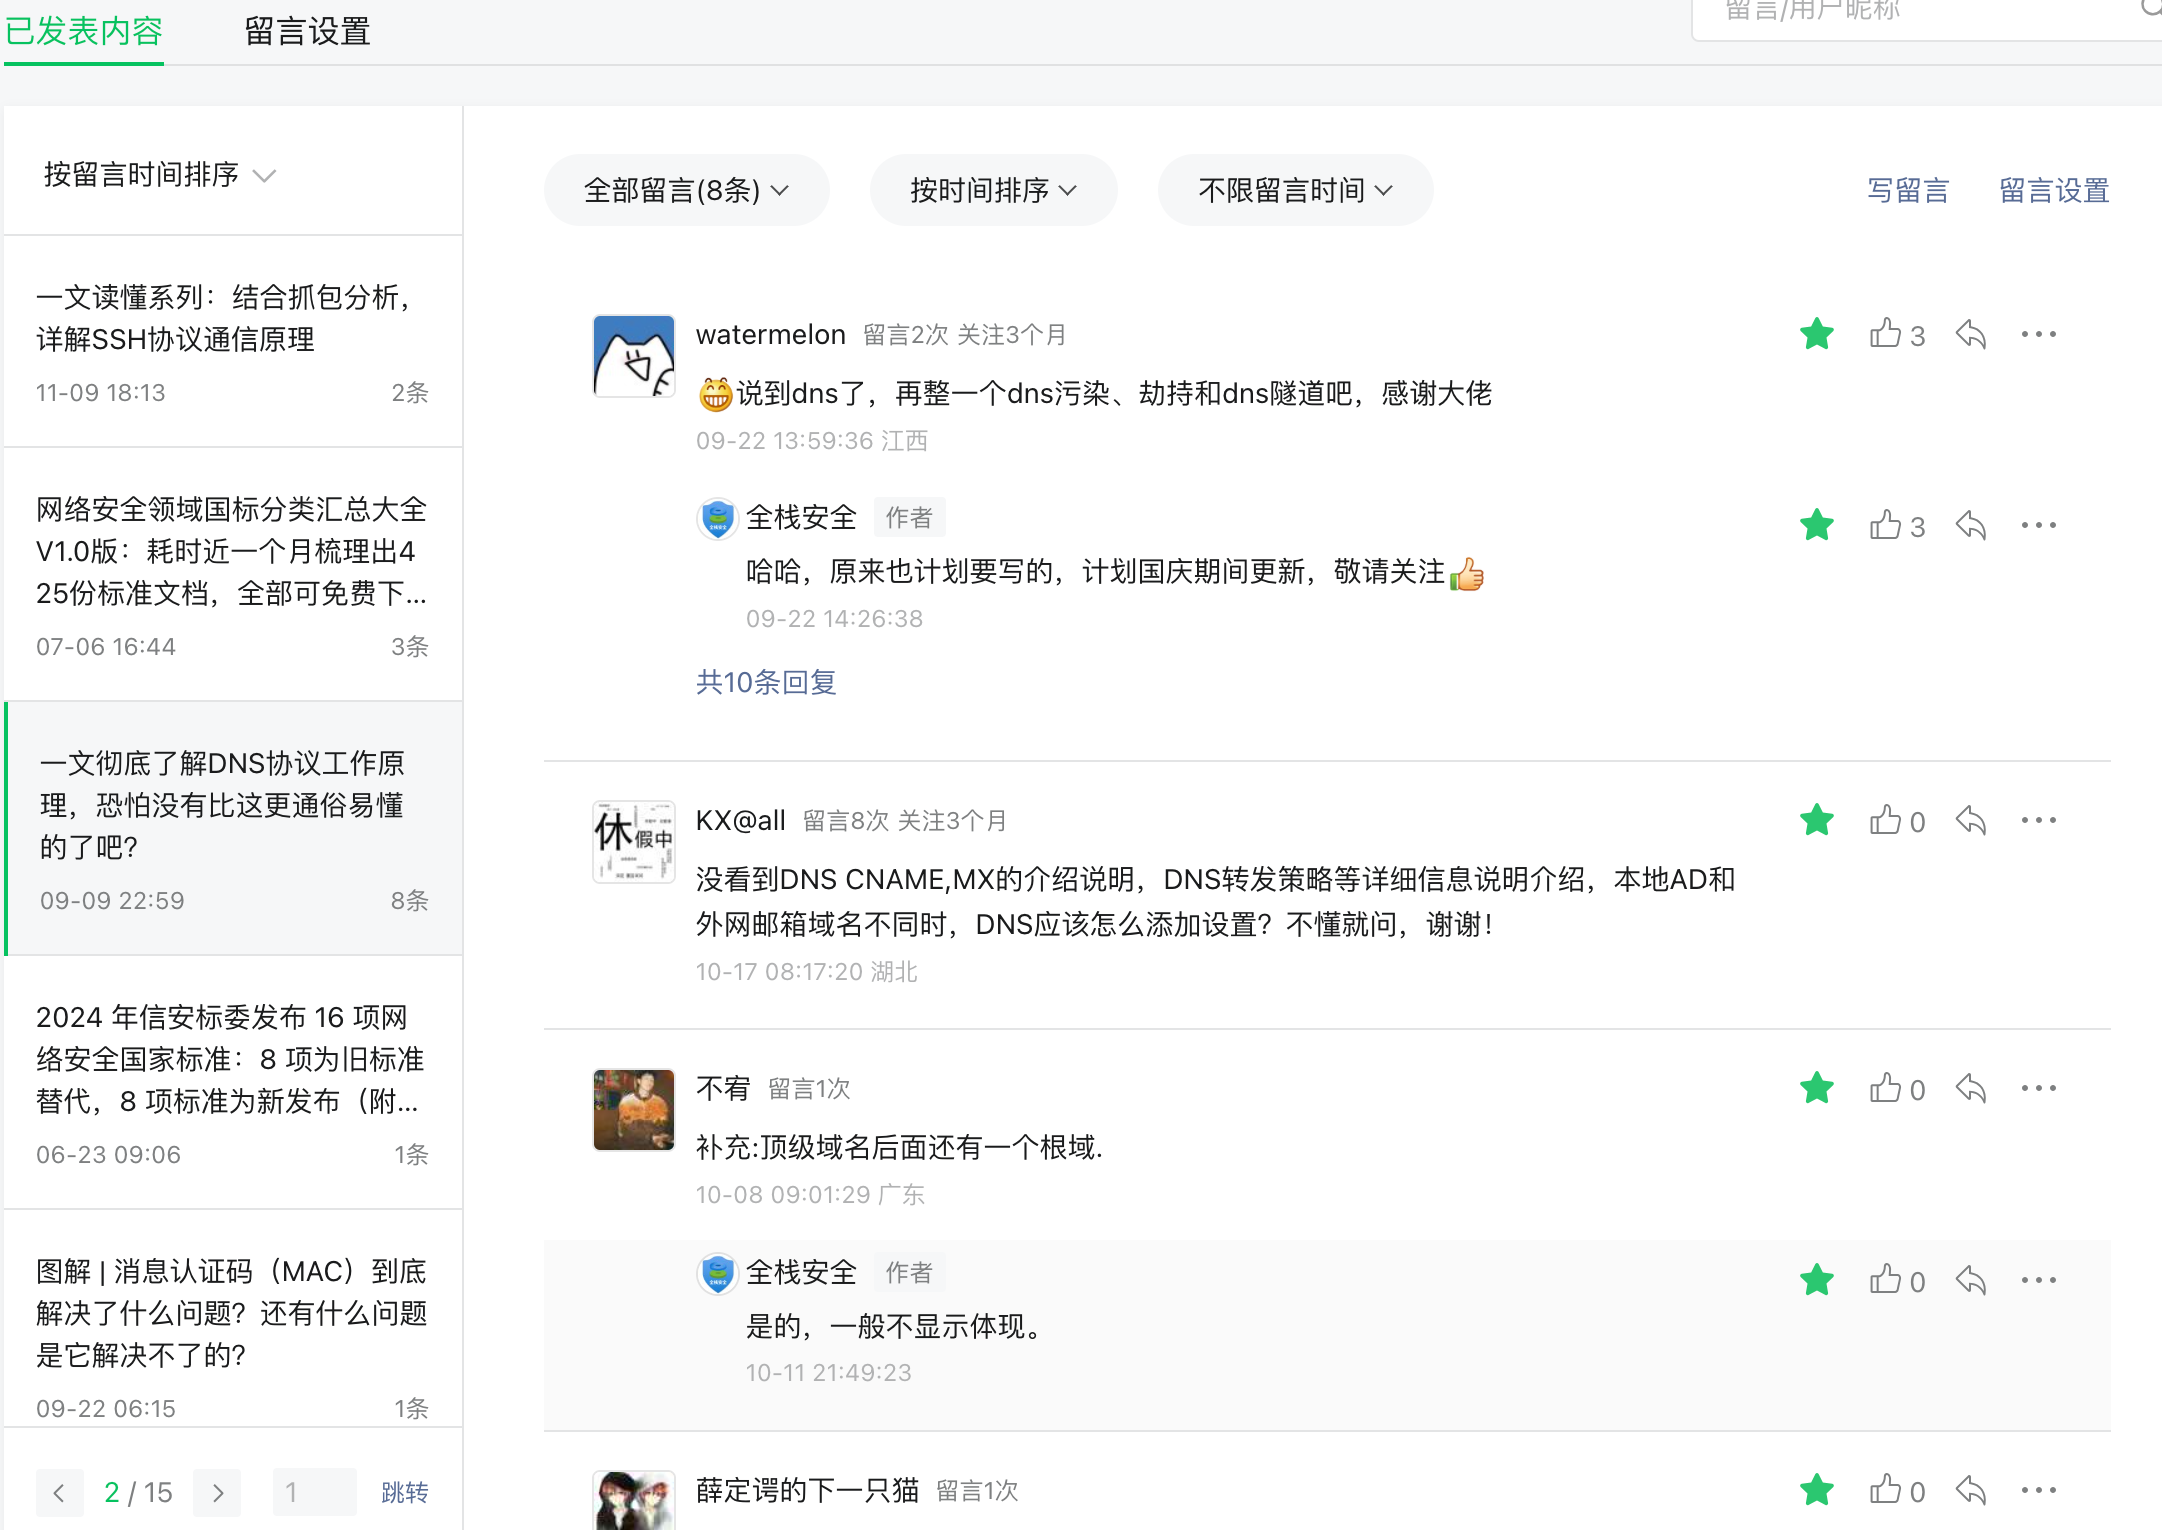The width and height of the screenshot is (2162, 1530).
Task: Reply to 薛定谔的下一只猫's comment
Action: coord(1970,1490)
